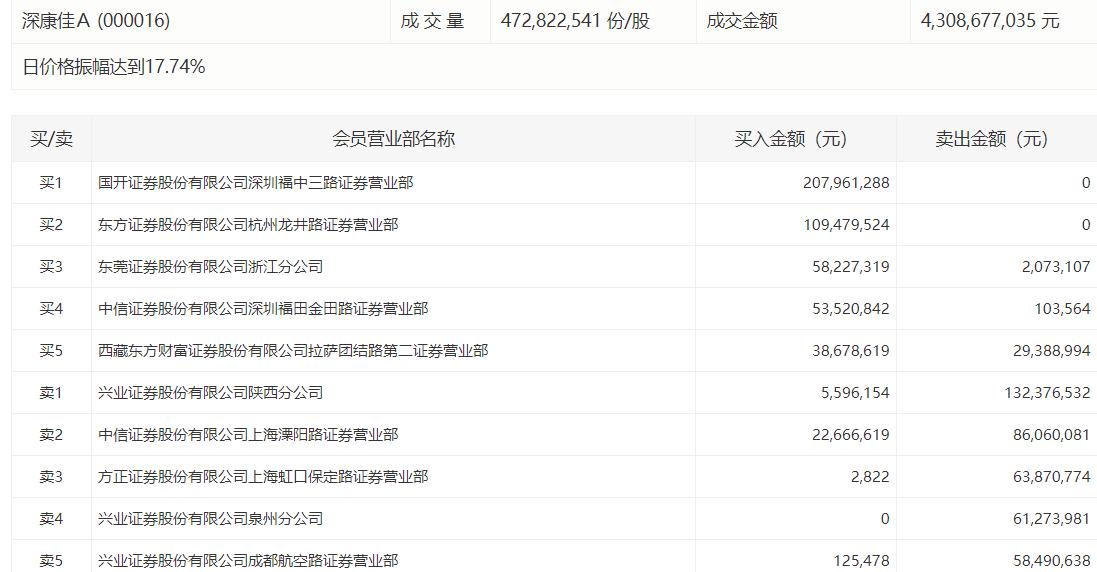Select the 卖4 row label
This screenshot has width=1097, height=572.
(x=51, y=519)
